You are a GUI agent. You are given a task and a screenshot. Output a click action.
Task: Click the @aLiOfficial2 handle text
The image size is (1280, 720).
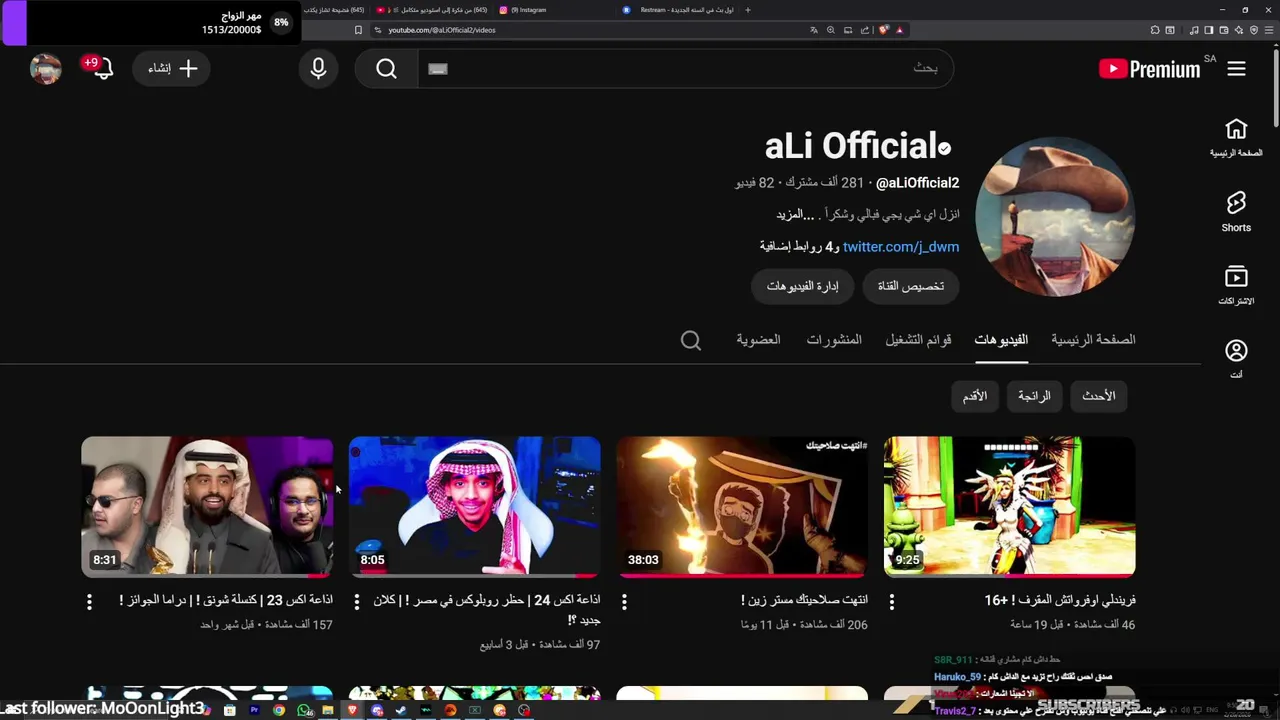pyautogui.click(x=918, y=183)
